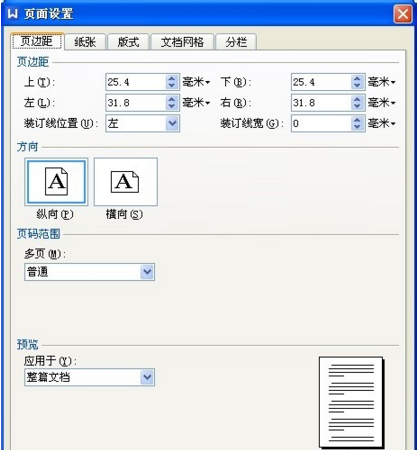The width and height of the screenshot is (418, 450).
Task: Close the 页面设置 dialog
Action: [x=403, y=14]
